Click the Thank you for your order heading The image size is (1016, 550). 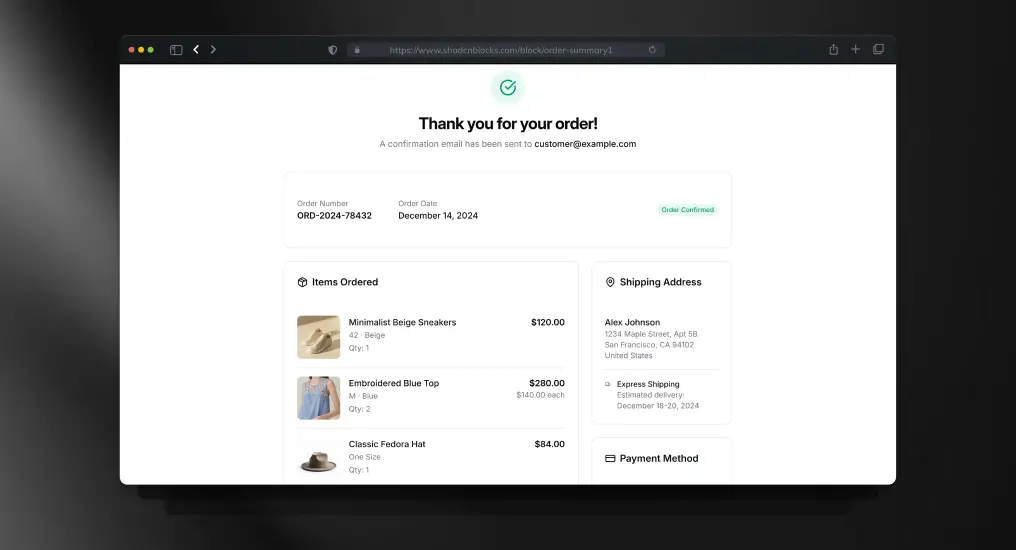508,123
